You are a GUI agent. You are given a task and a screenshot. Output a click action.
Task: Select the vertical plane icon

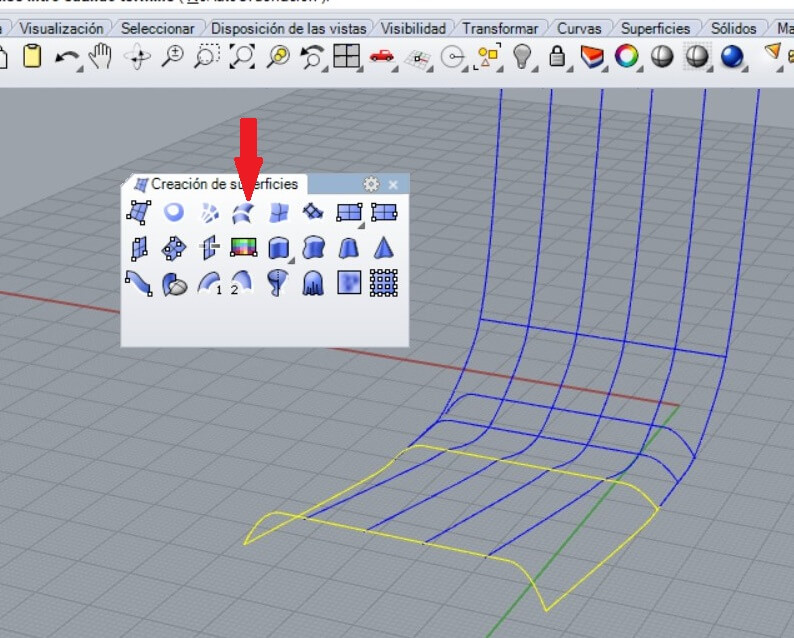(x=139, y=249)
